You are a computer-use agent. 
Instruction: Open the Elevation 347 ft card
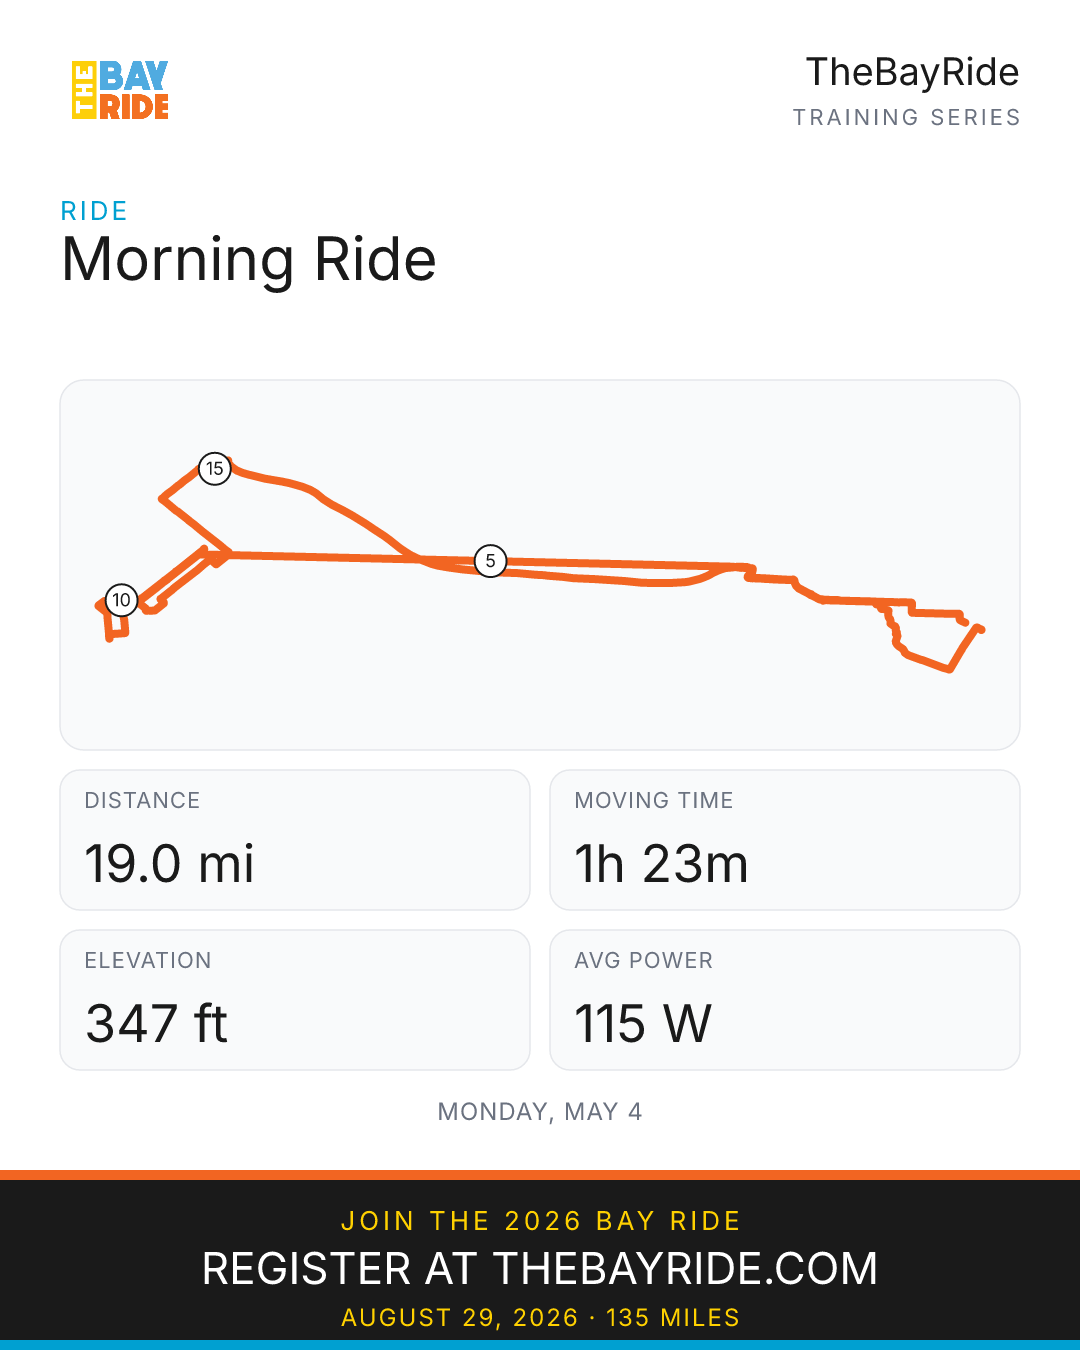(x=295, y=1000)
